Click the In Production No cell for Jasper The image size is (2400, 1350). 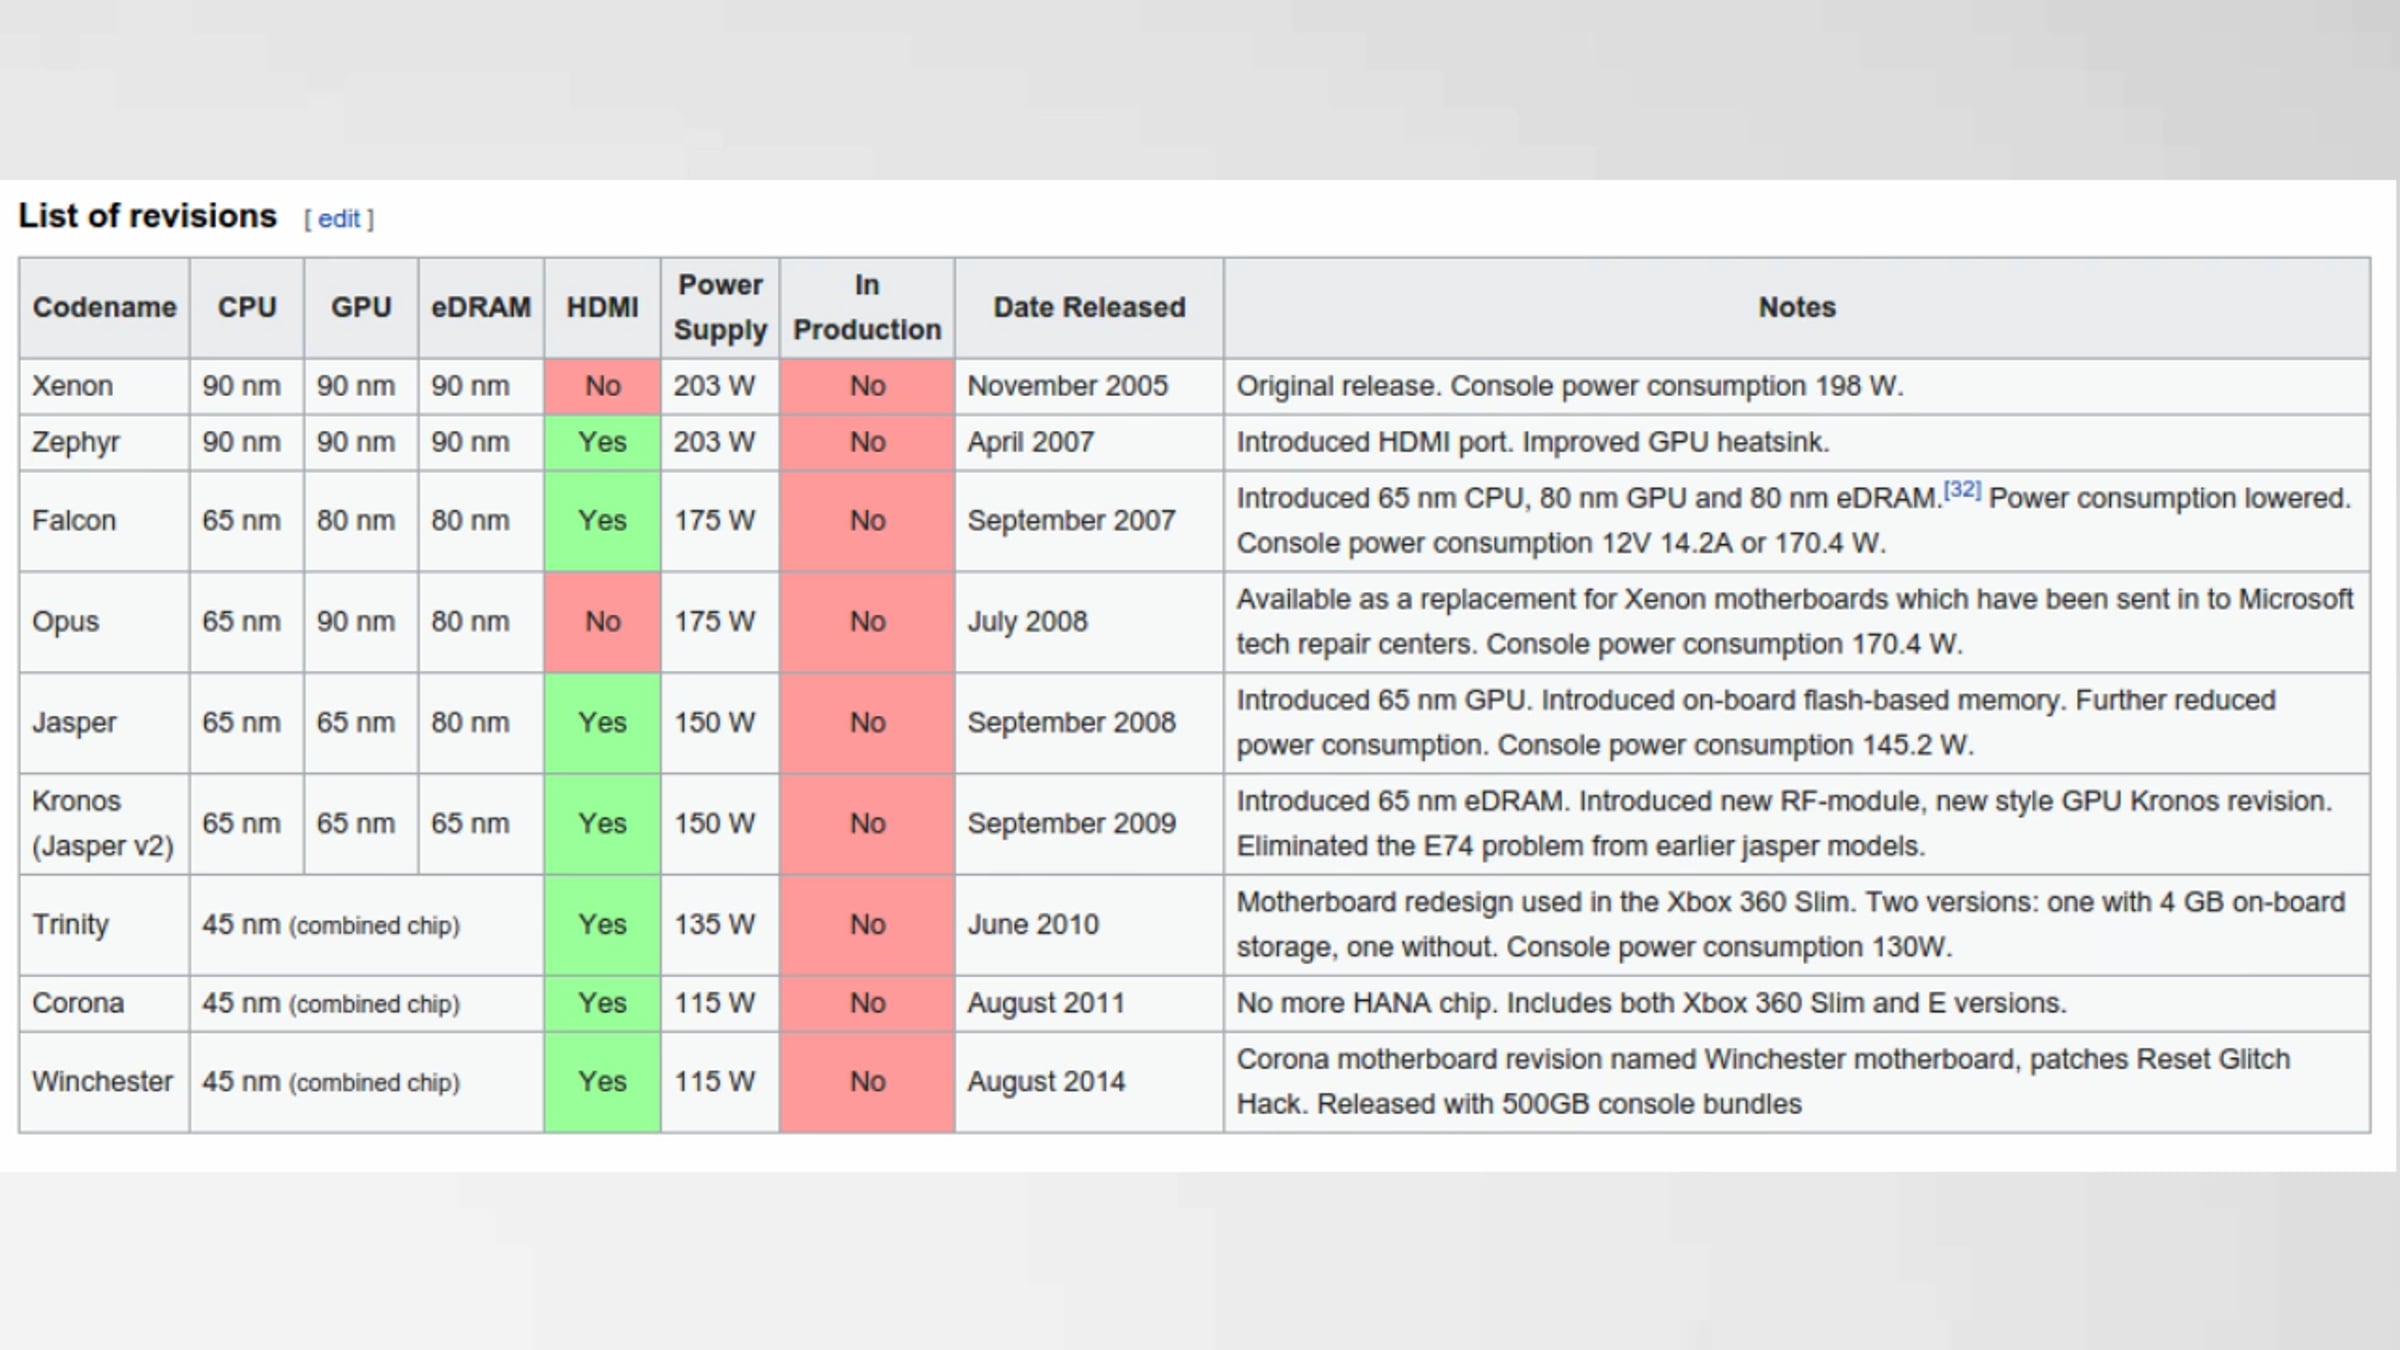pyautogui.click(x=866, y=722)
